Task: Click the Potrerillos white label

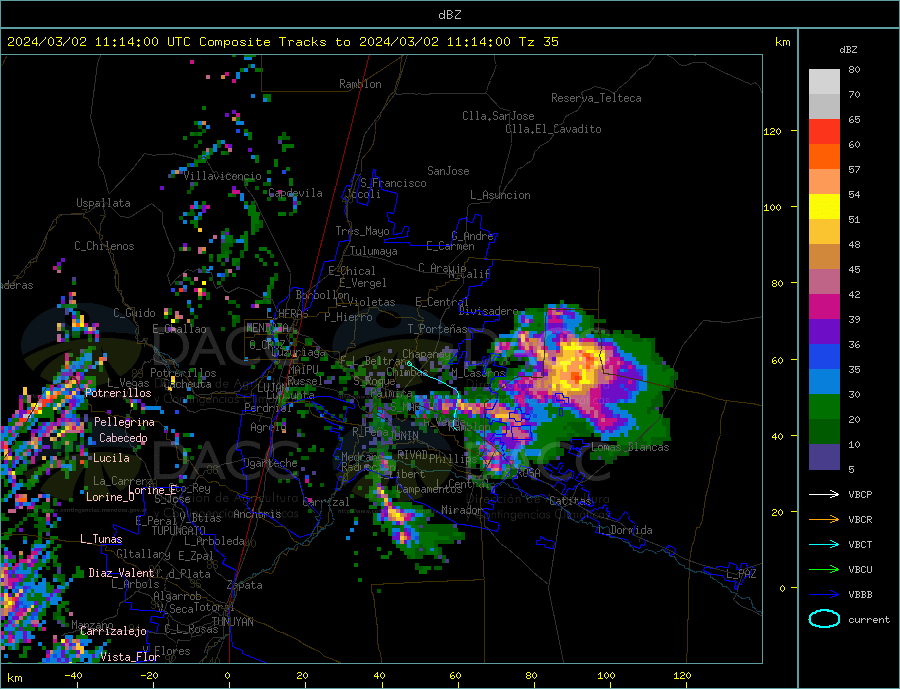Action: [x=118, y=393]
